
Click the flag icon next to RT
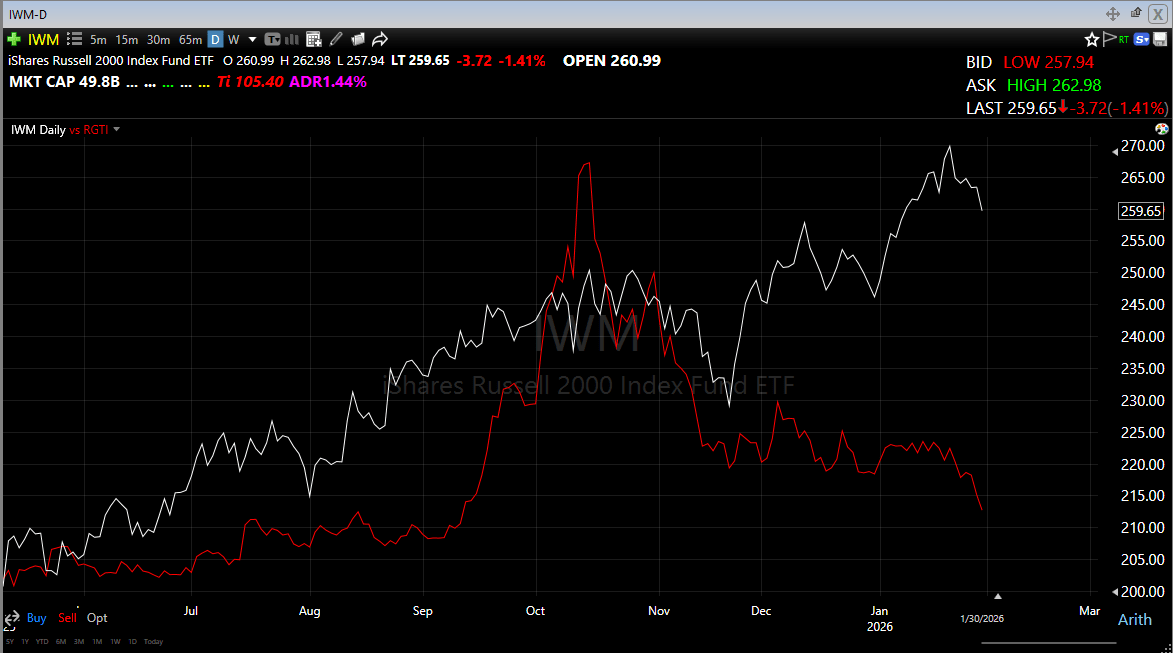[1109, 39]
